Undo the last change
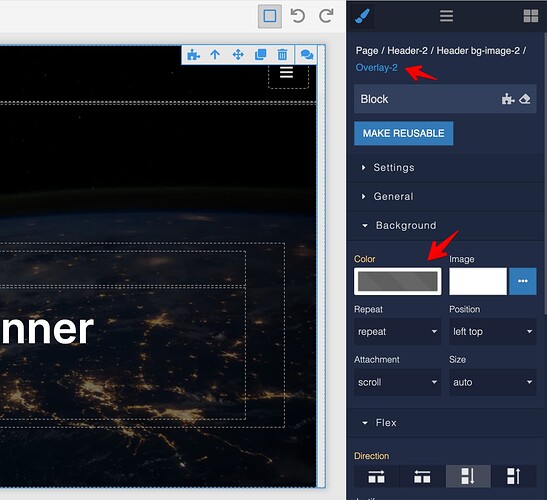Screen dimensions: 547x500 click(298, 16)
